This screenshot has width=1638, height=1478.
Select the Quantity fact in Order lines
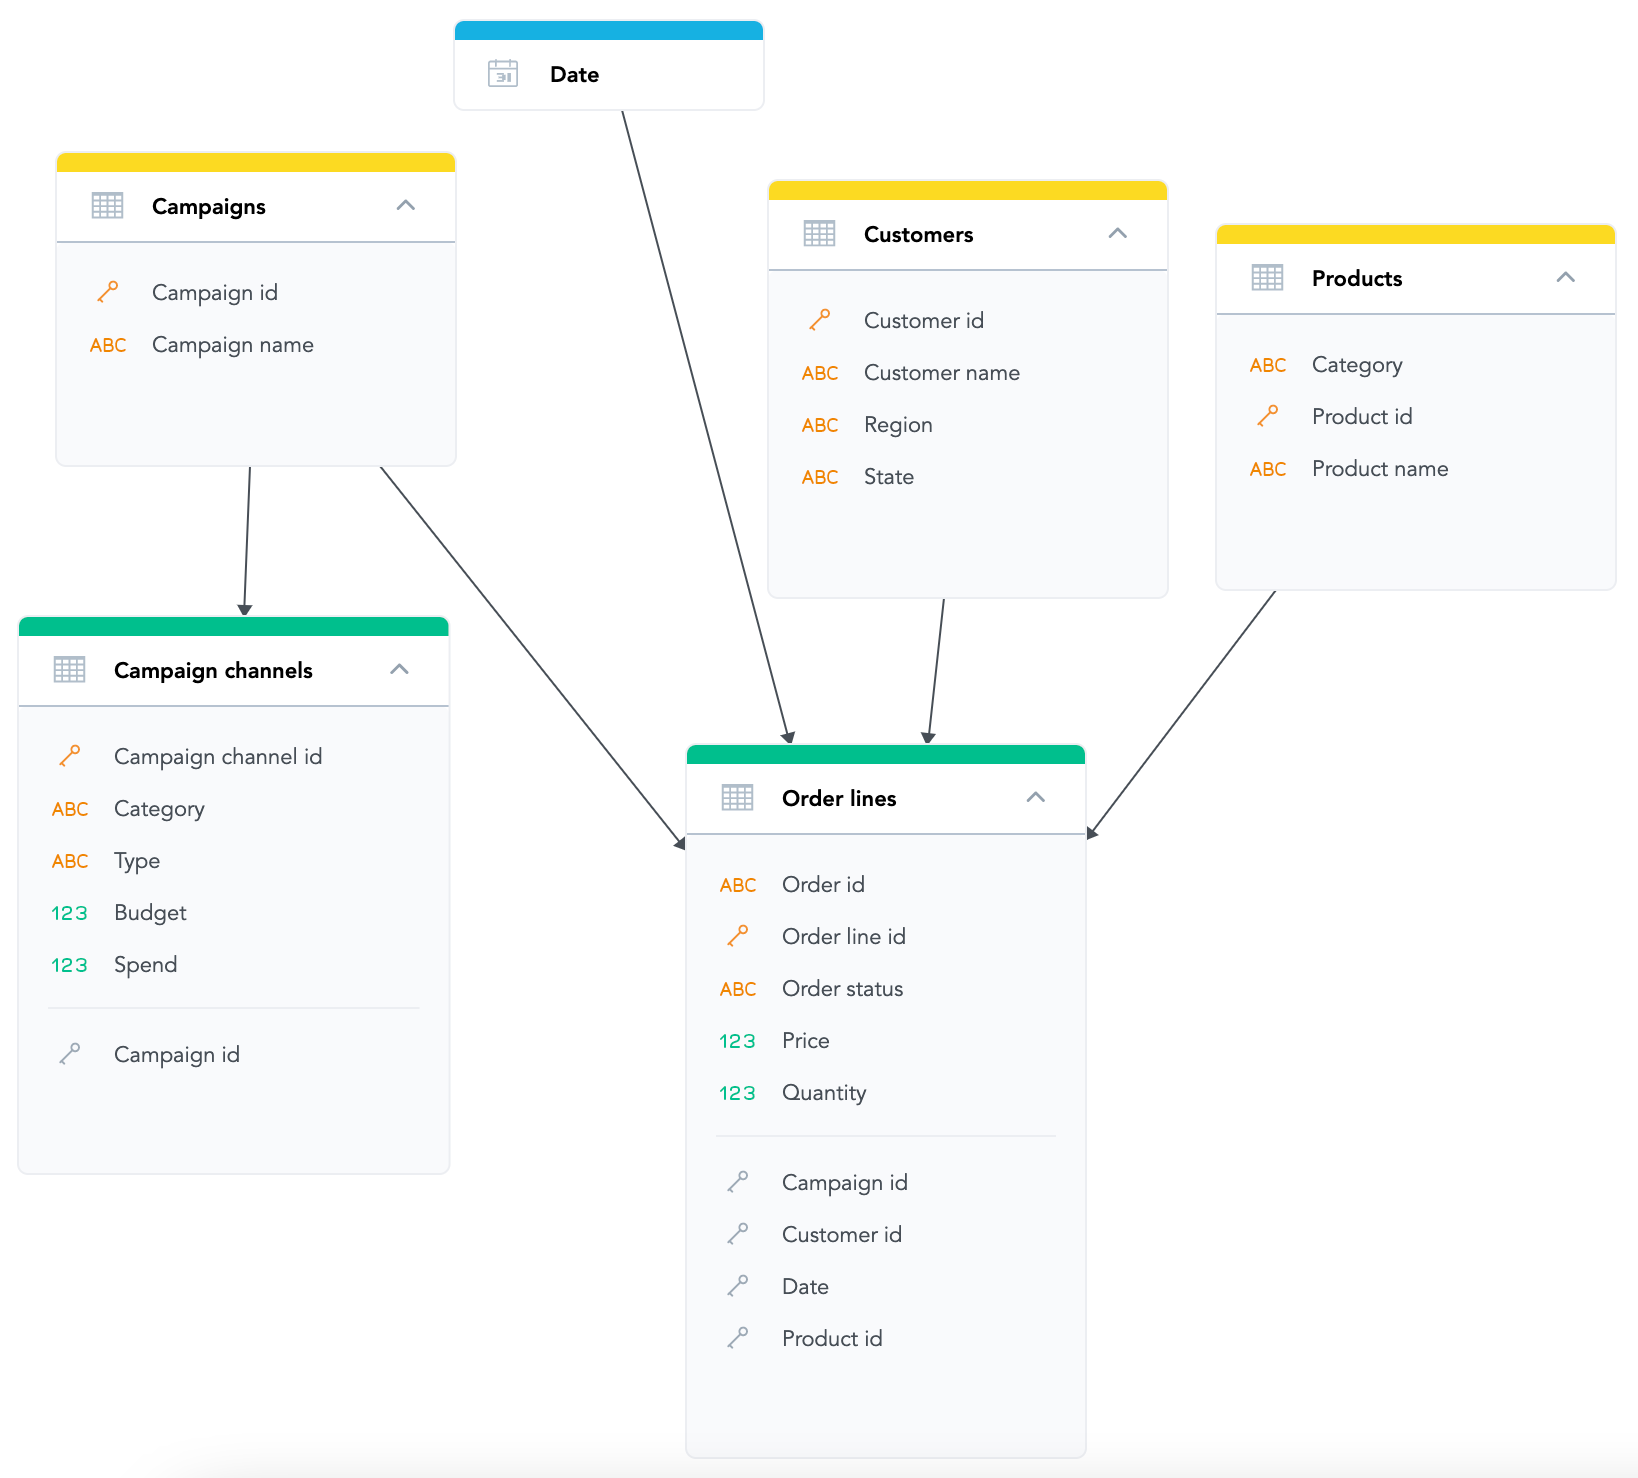823,1093
